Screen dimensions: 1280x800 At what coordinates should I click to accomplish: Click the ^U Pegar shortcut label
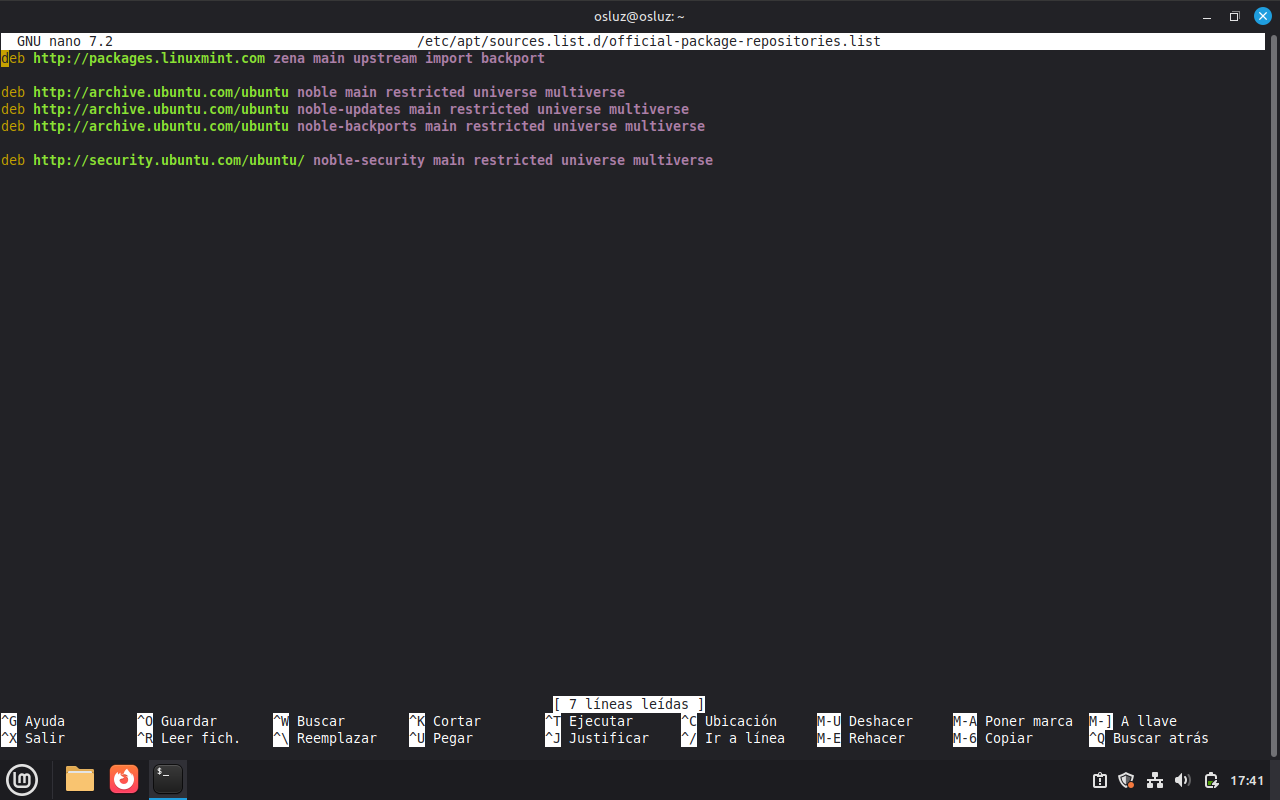(x=441, y=738)
